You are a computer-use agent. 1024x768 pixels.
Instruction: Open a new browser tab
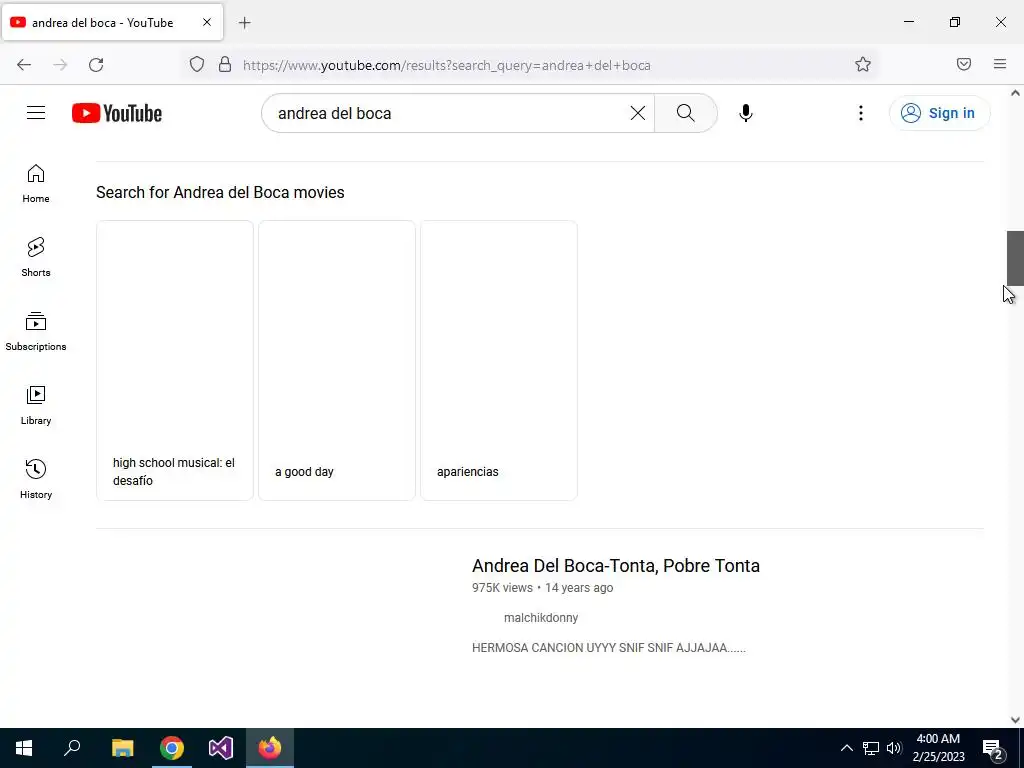pyautogui.click(x=244, y=23)
